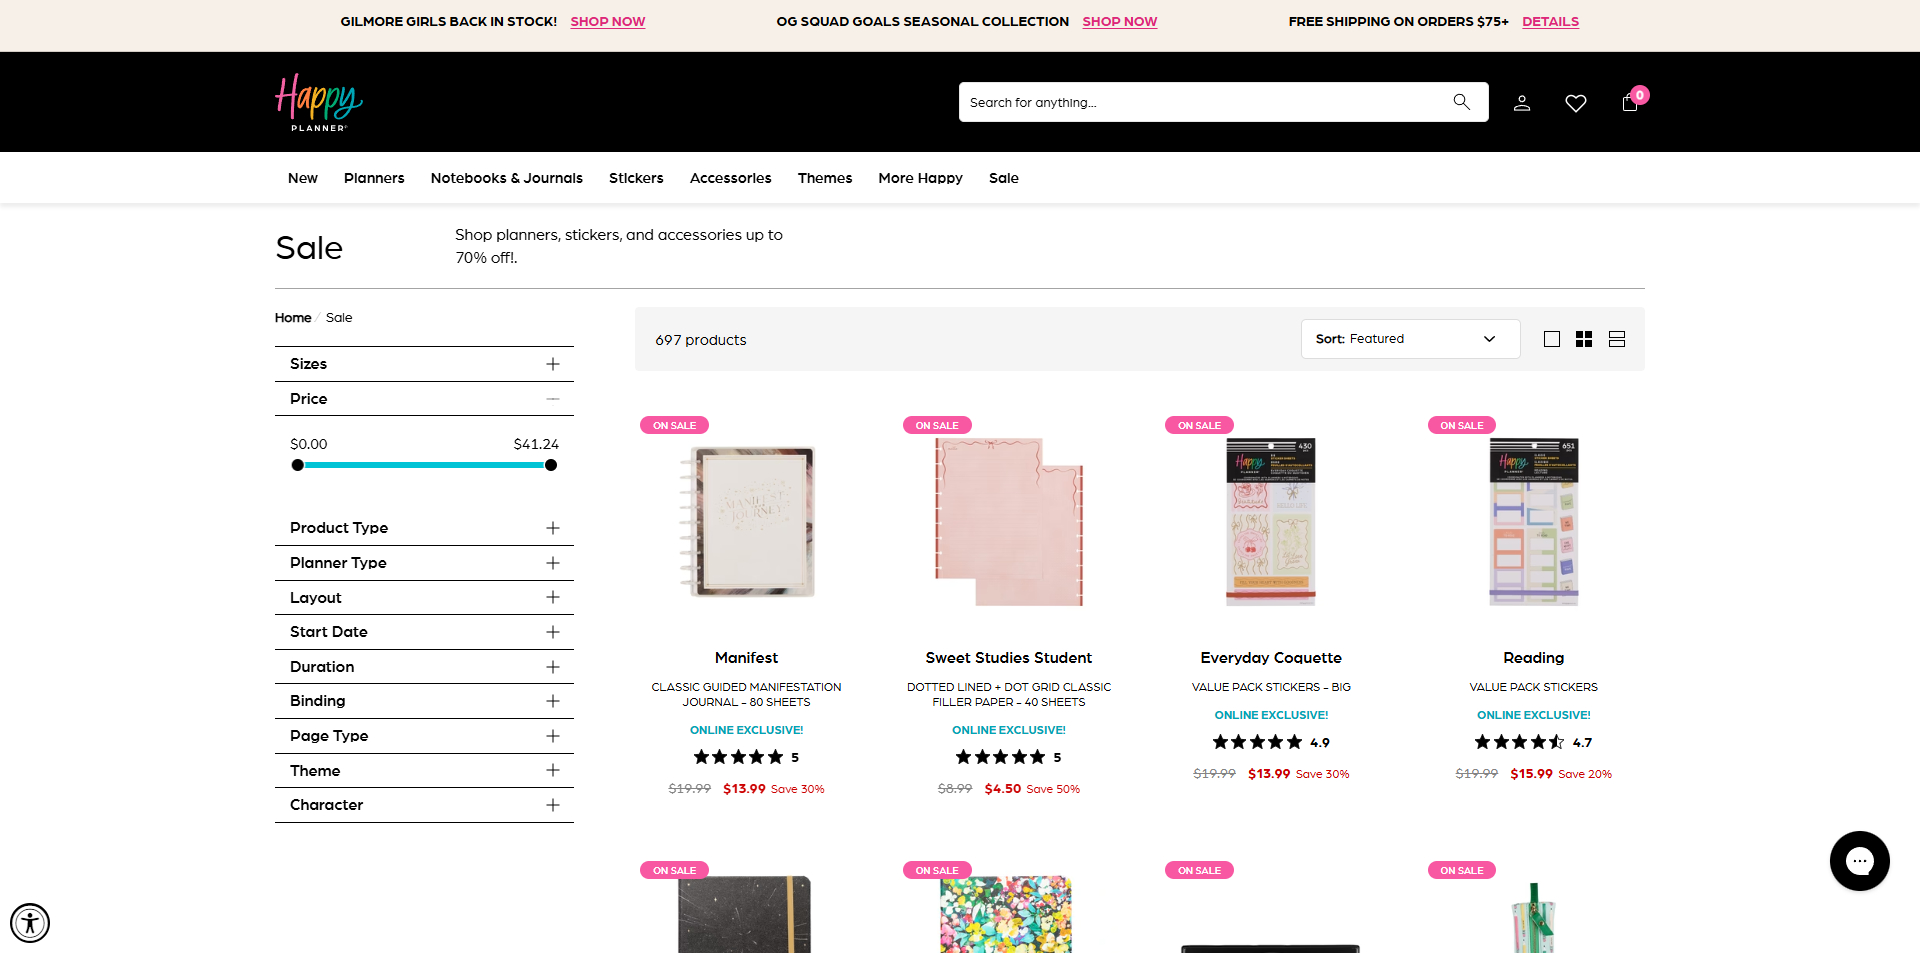The image size is (1920, 953).
Task: Open the accessibility options icon
Action: pyautogui.click(x=30, y=923)
